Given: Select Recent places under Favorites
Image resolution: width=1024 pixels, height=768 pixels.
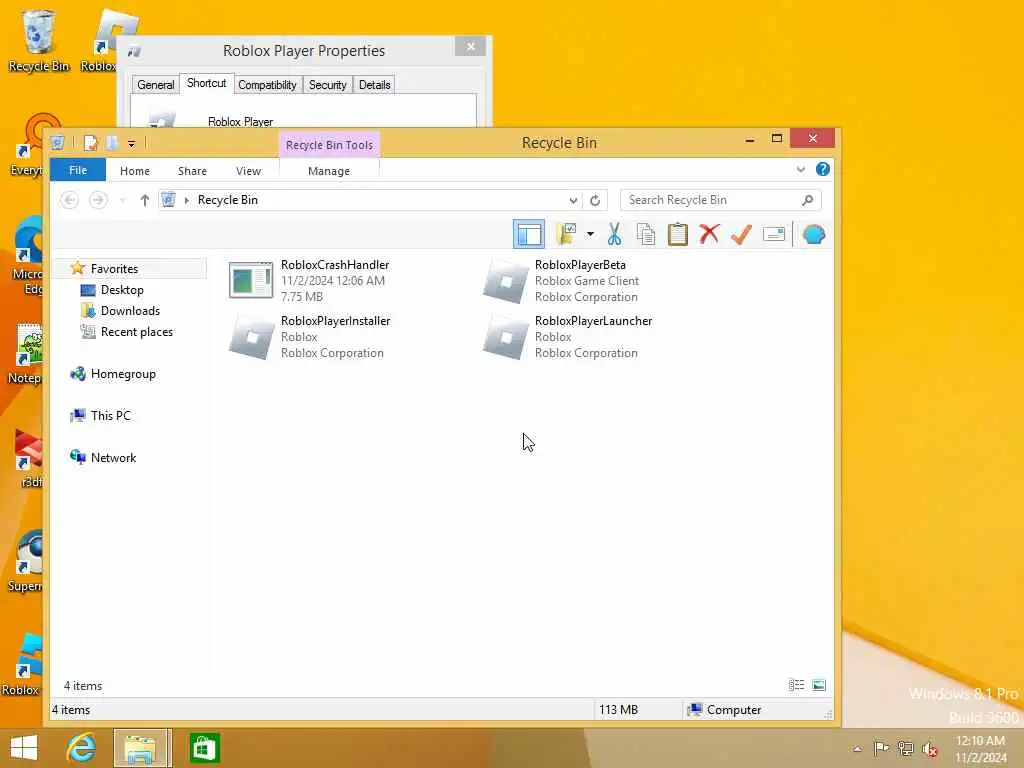Looking at the screenshot, I should (136, 332).
